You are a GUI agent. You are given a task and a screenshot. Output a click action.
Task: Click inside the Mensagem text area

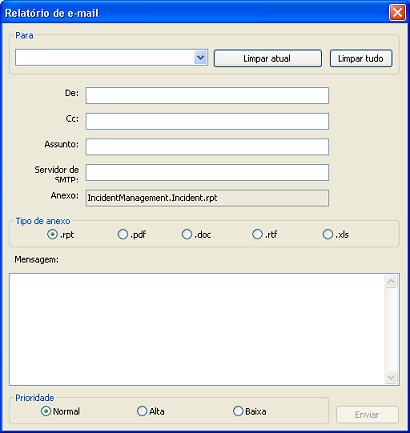(x=197, y=329)
